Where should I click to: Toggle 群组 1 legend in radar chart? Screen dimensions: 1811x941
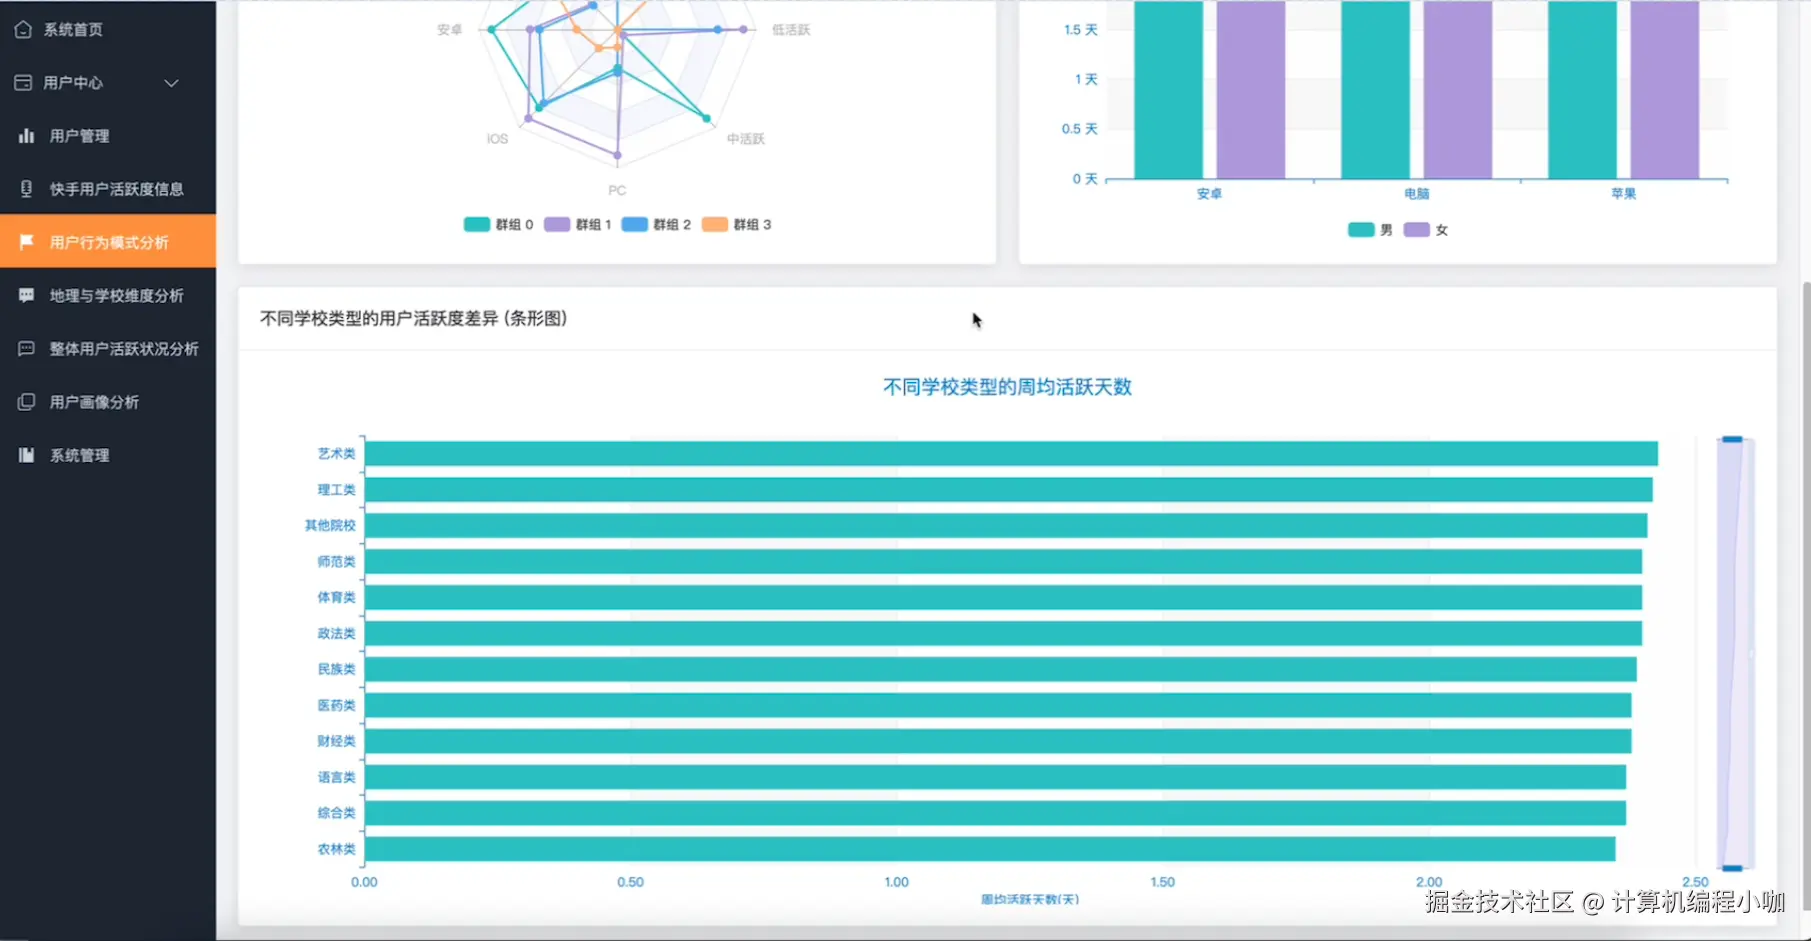tap(577, 224)
